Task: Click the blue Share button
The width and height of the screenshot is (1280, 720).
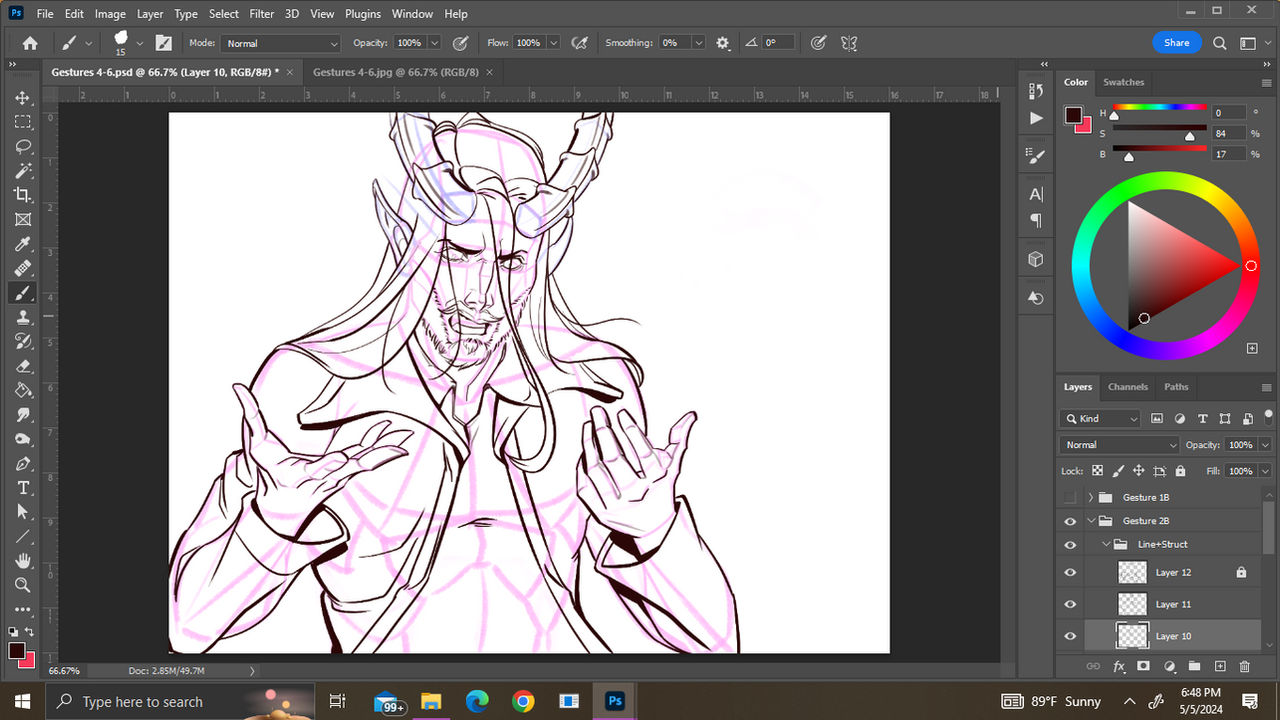Action: tap(1176, 42)
